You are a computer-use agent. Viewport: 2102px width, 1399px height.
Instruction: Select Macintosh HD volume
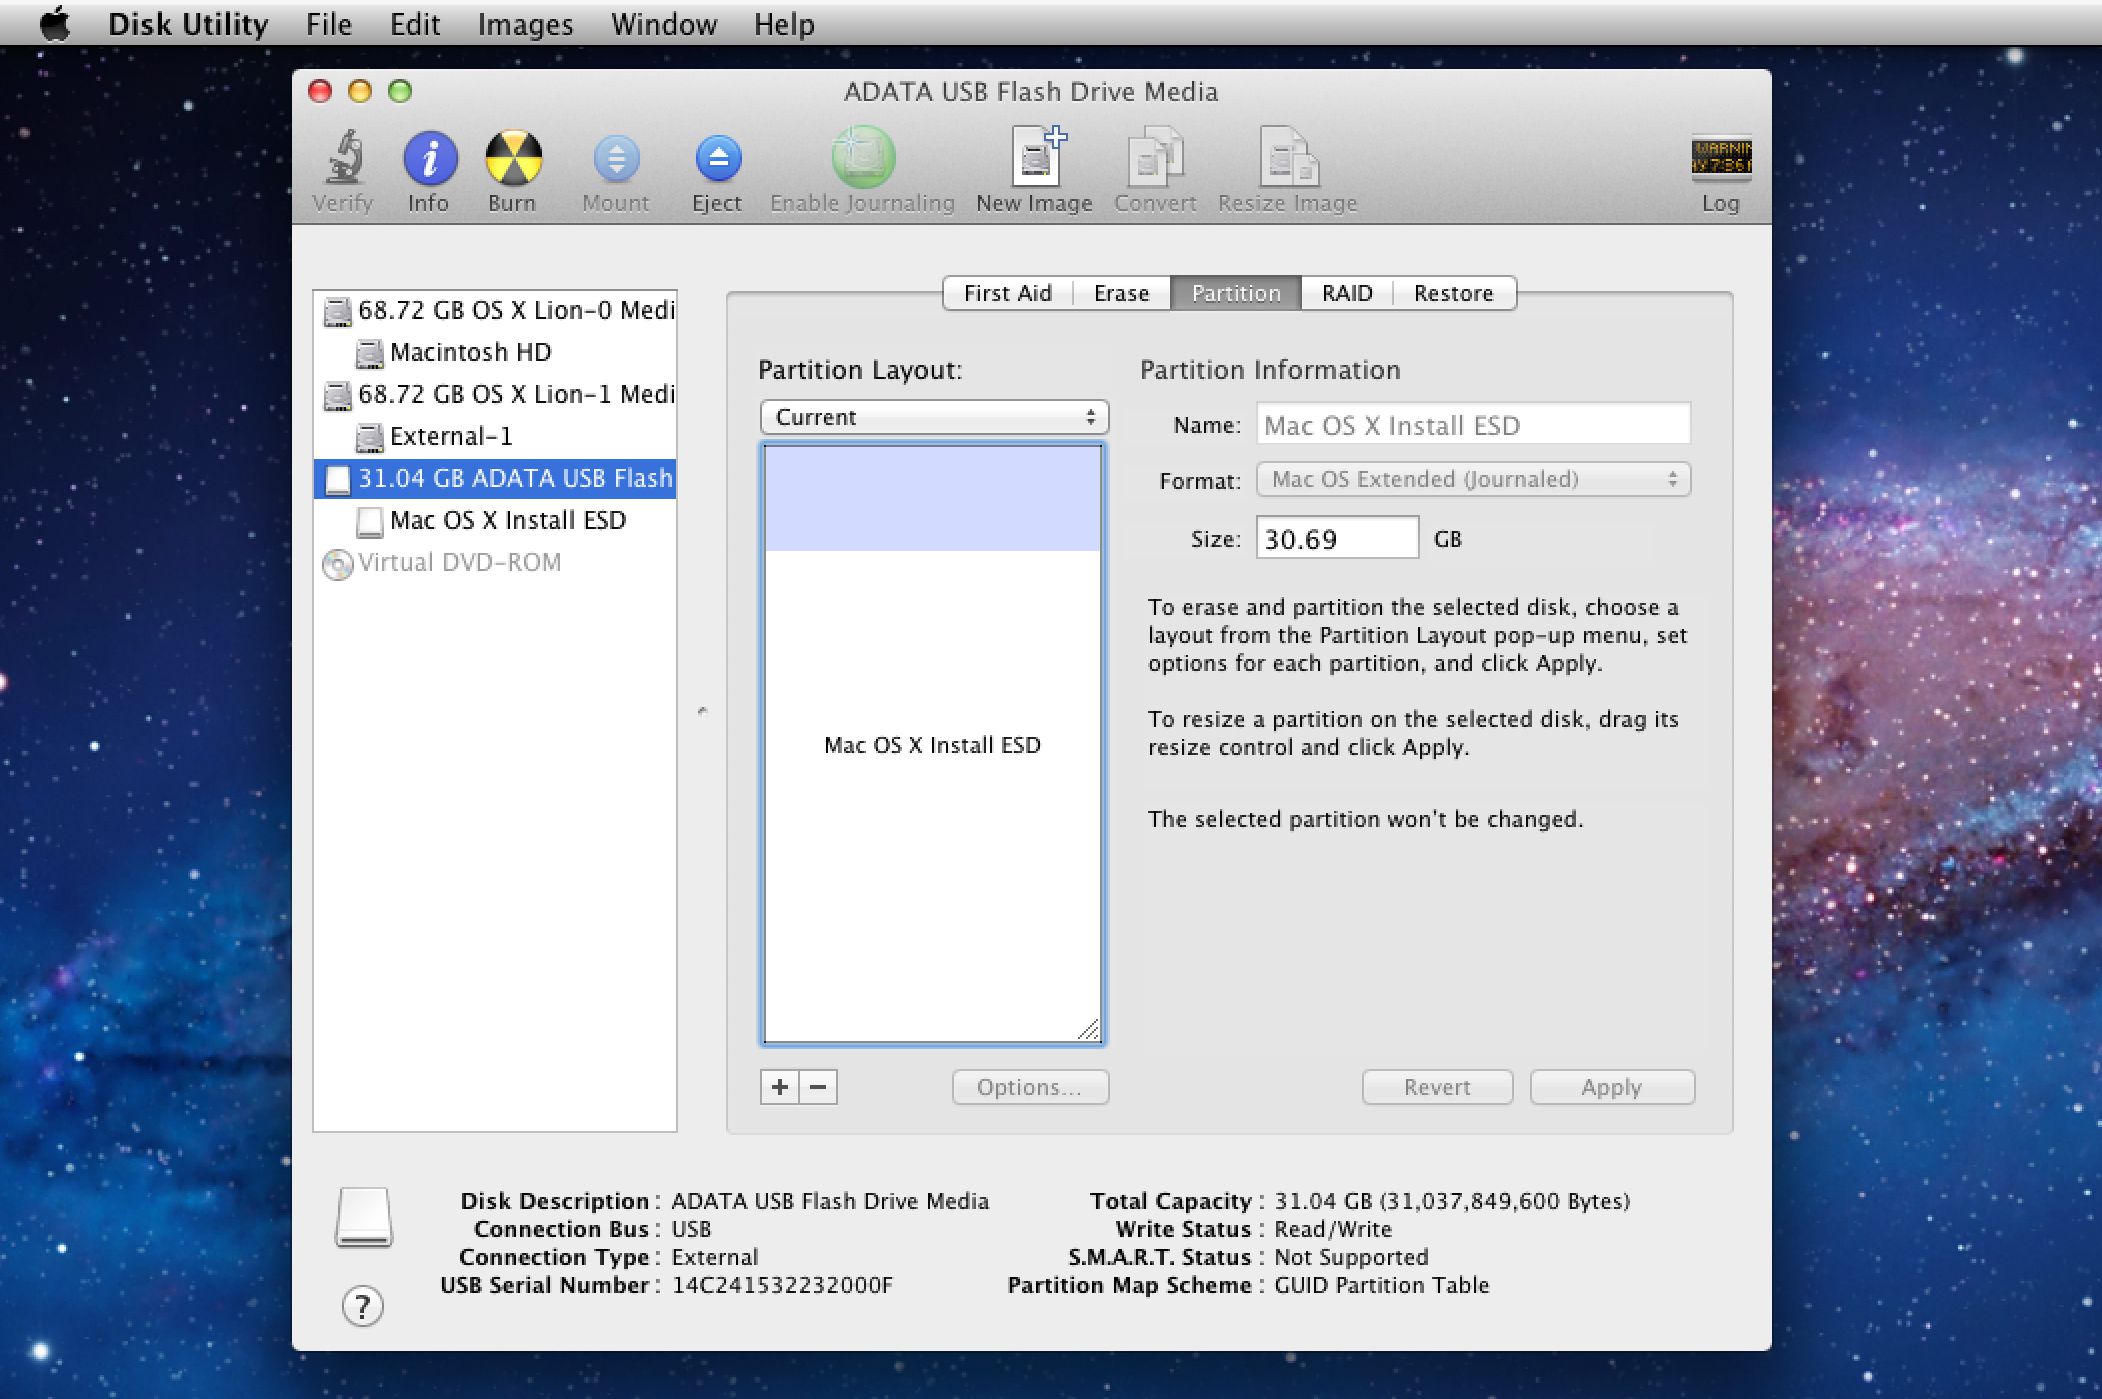click(x=495, y=352)
